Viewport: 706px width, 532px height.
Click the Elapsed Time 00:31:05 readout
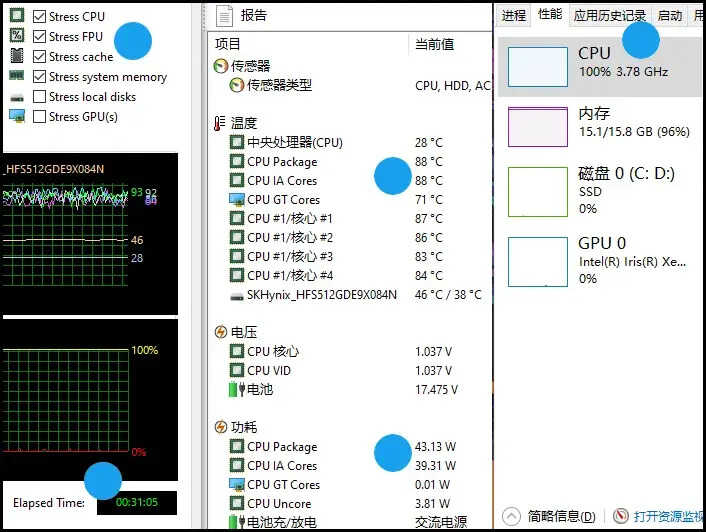click(137, 502)
